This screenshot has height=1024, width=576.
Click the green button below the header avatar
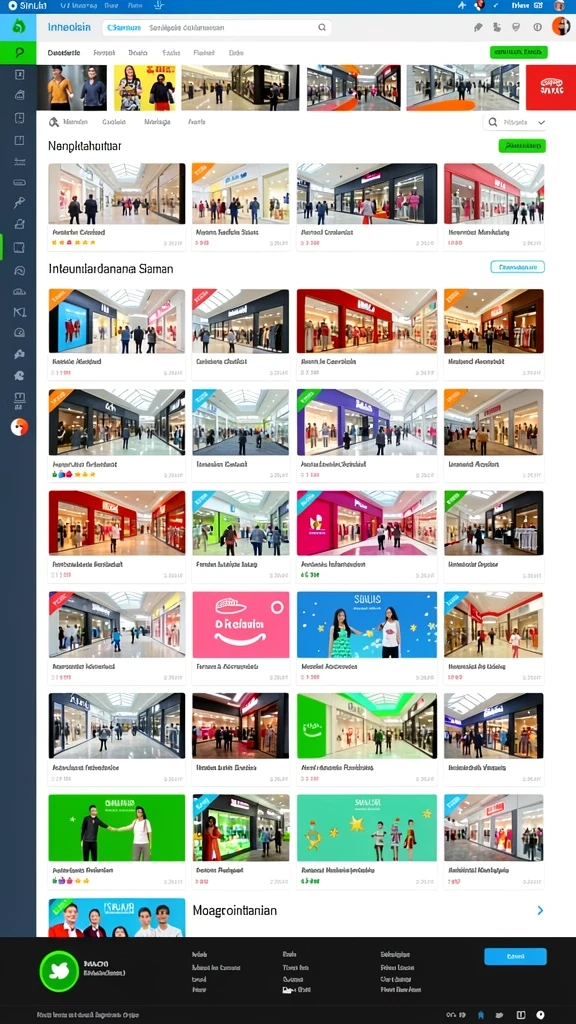pos(519,52)
